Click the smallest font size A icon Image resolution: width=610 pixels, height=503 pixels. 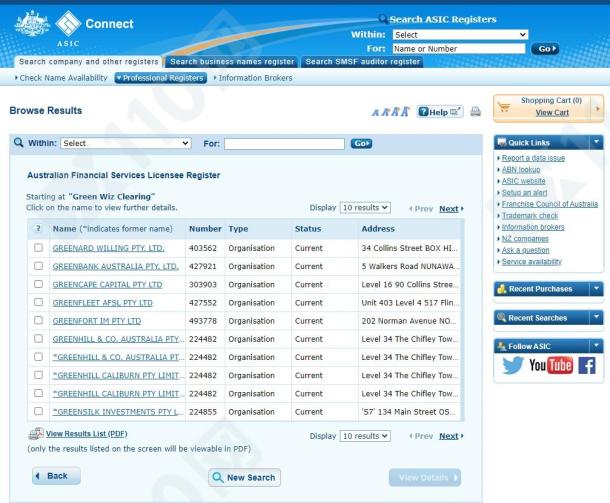click(375, 113)
